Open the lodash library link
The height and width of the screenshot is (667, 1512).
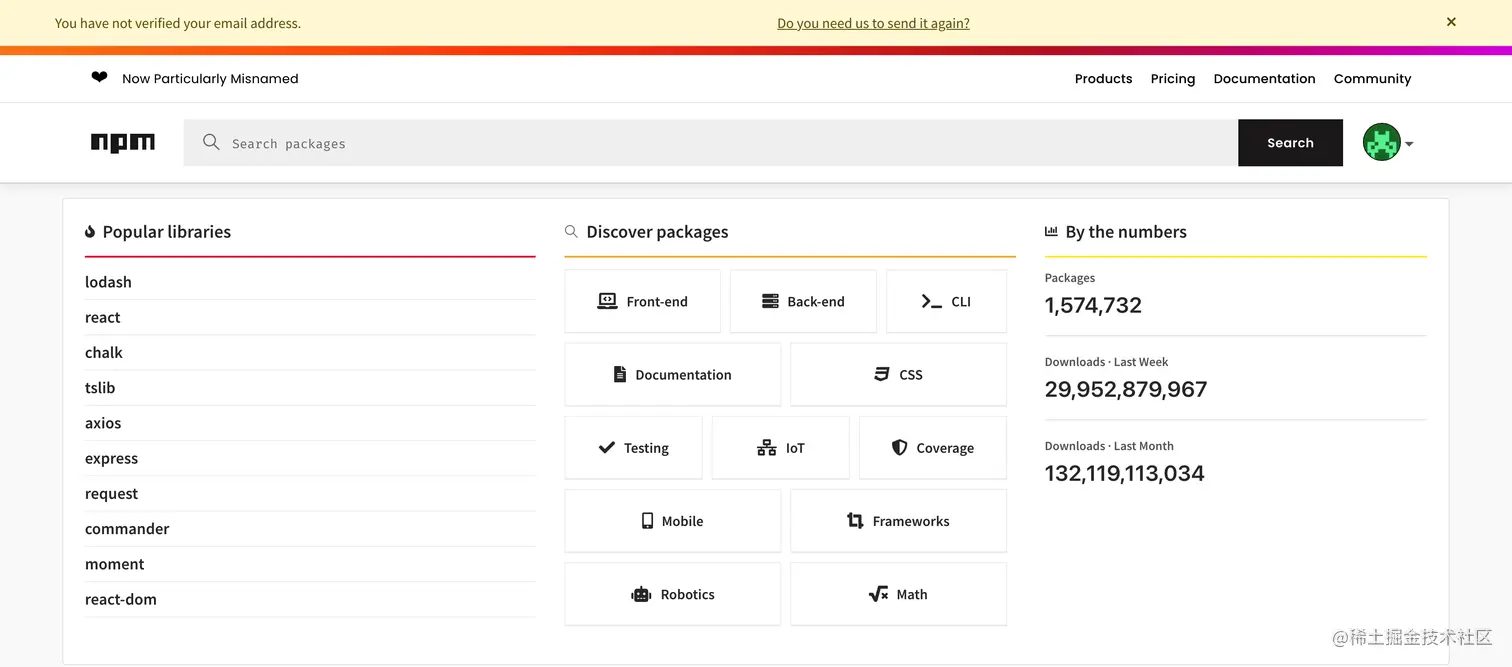tap(108, 282)
